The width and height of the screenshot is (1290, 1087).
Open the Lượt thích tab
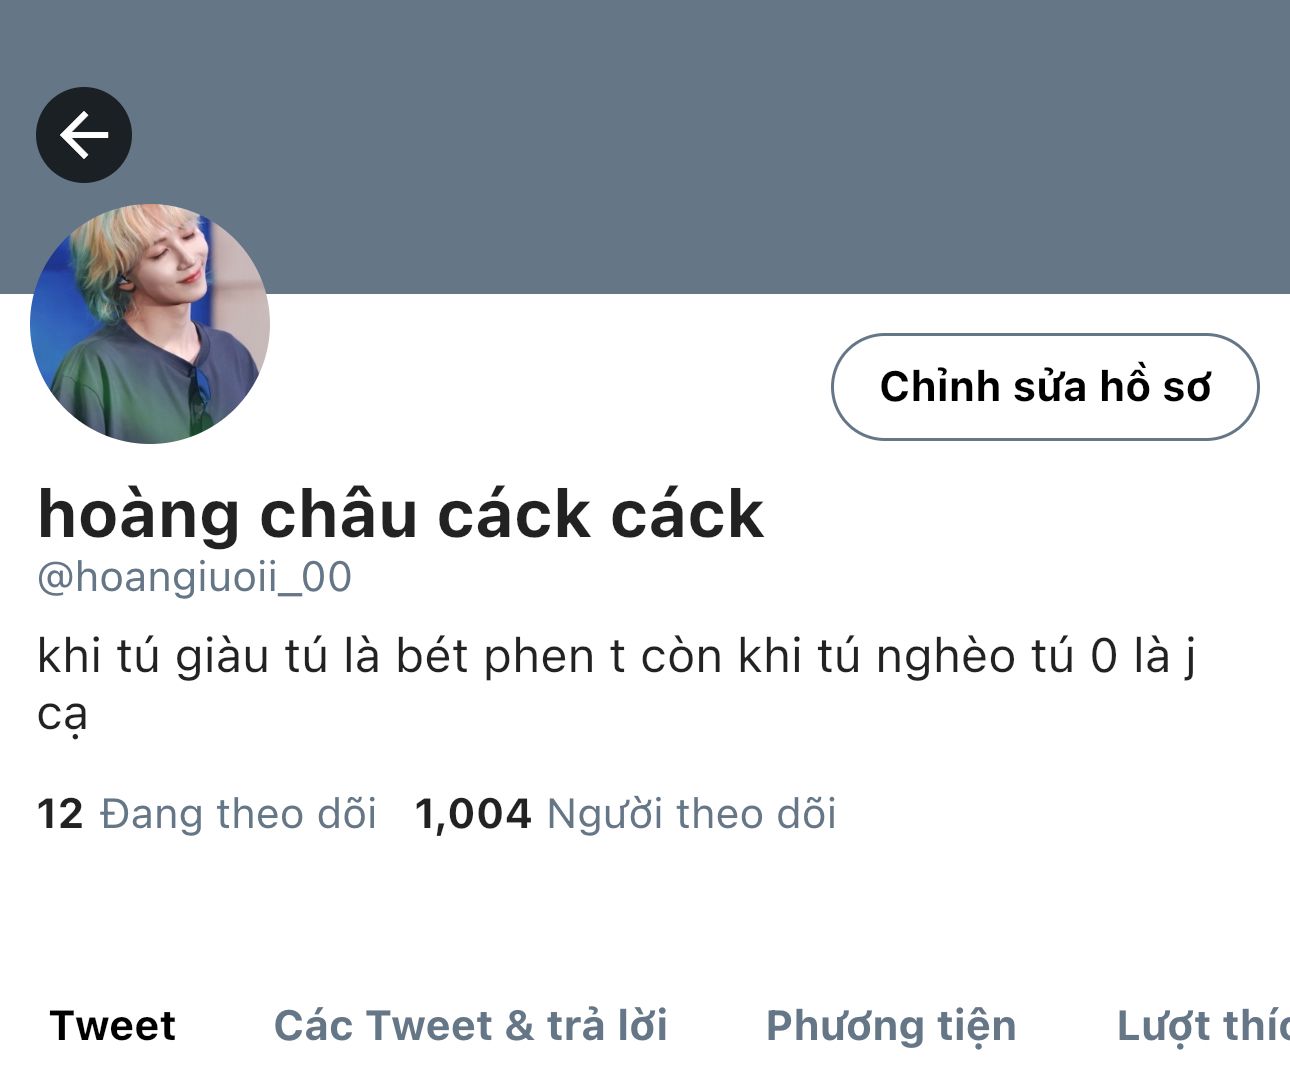(1203, 1027)
